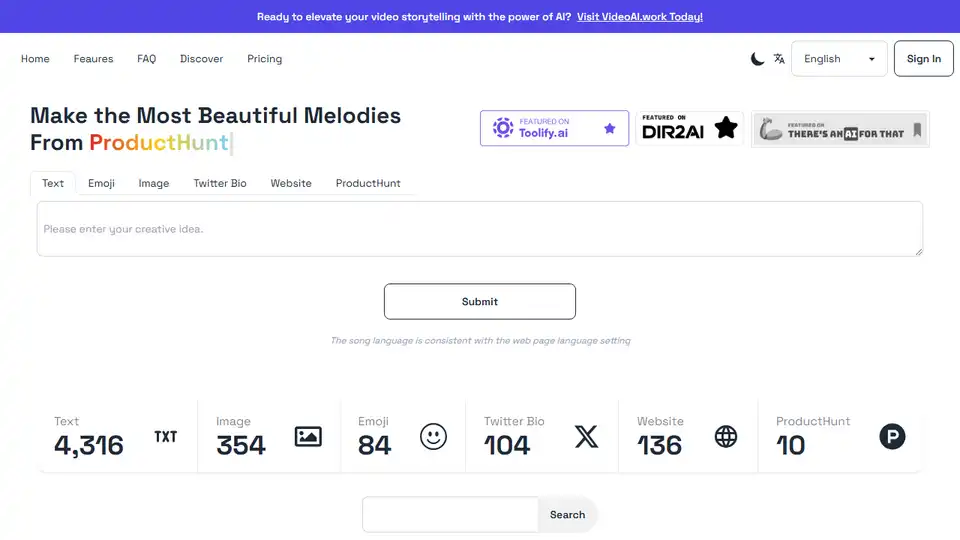Click the TXT icon in Text stats

click(165, 437)
